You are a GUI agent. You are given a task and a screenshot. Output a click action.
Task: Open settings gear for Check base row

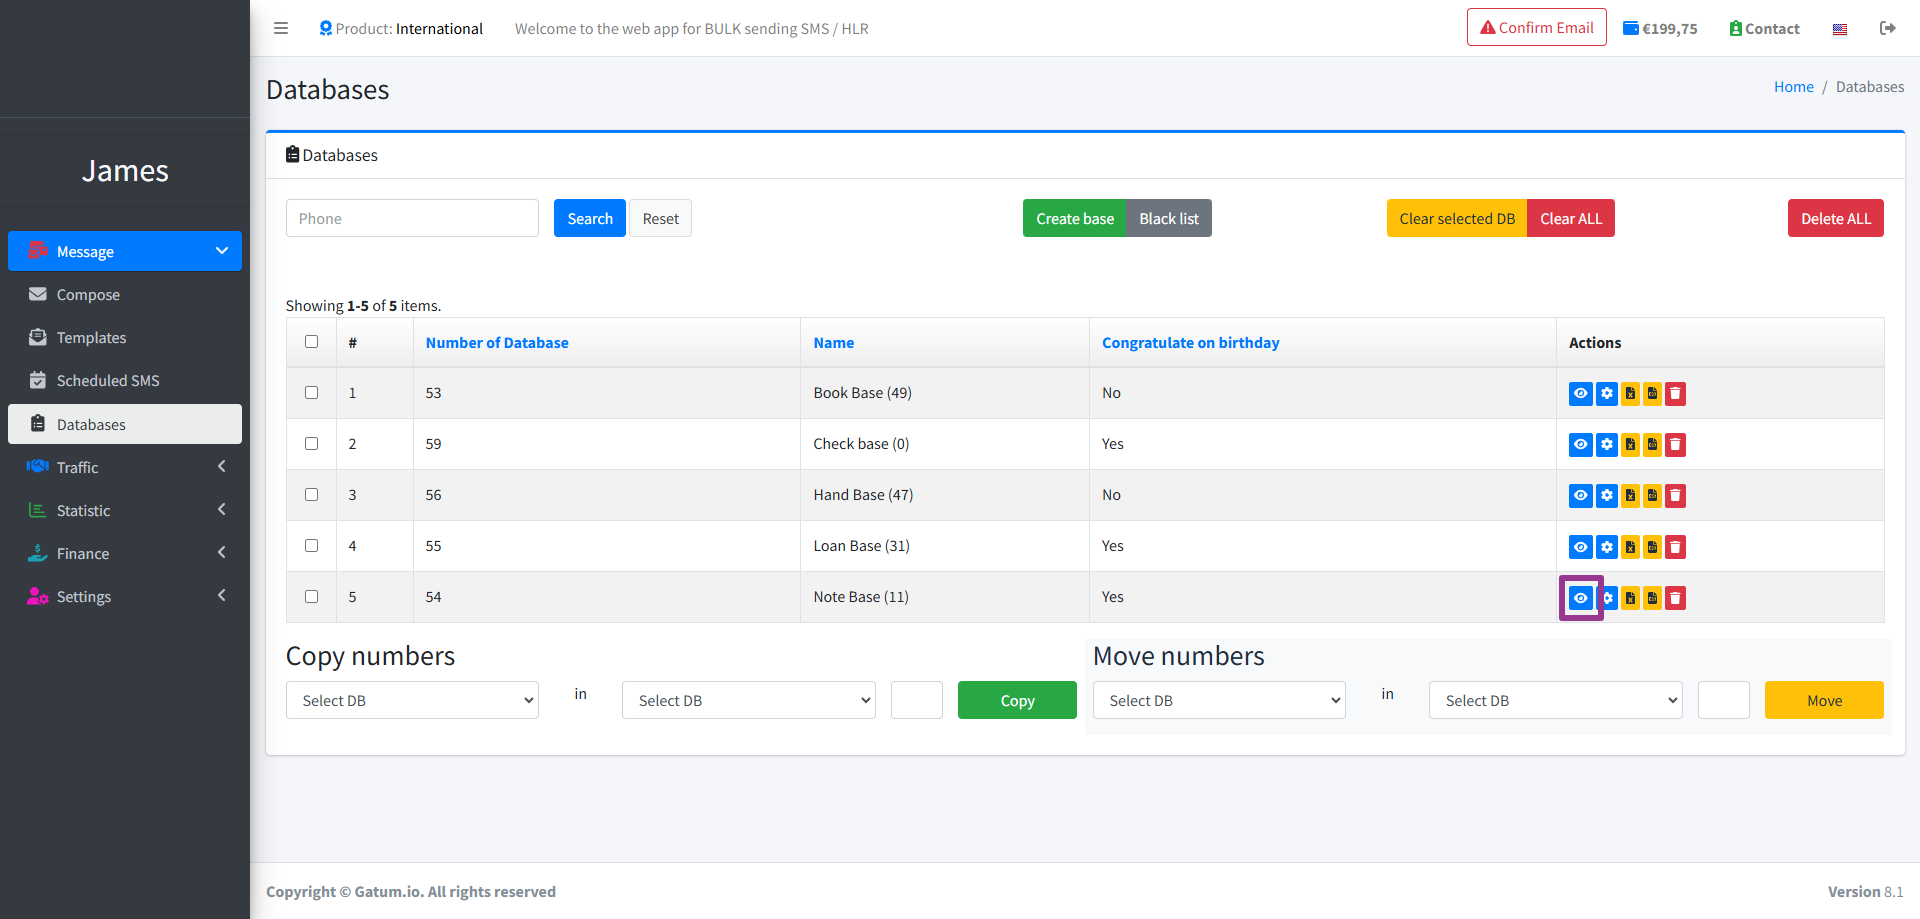point(1606,445)
